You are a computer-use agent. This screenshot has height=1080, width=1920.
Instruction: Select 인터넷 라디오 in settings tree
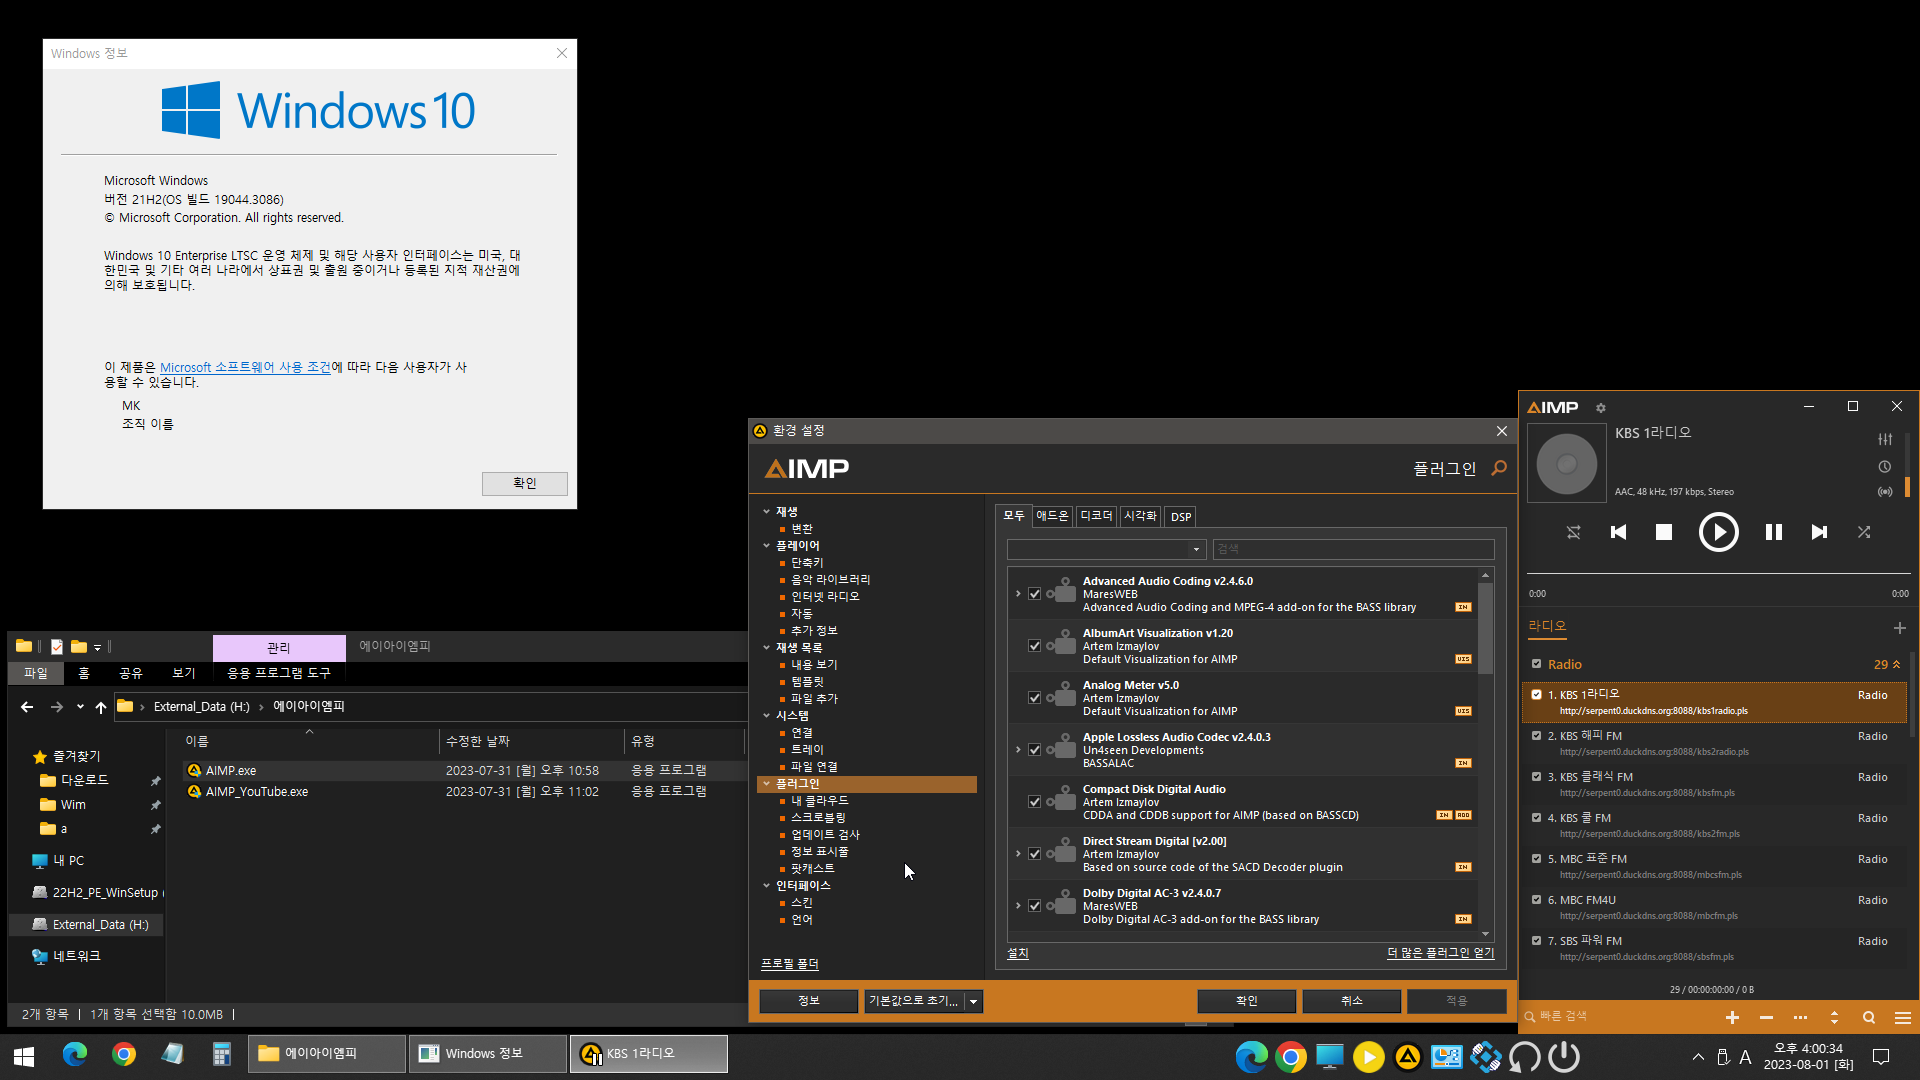[825, 597]
